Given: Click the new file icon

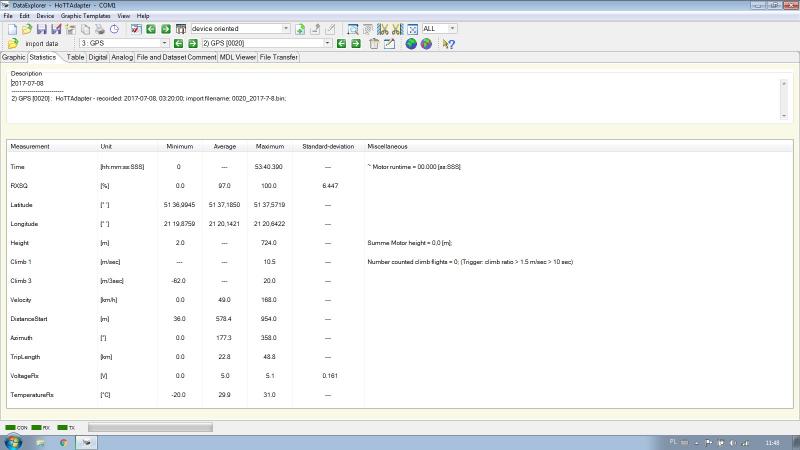Looking at the screenshot, I should tap(10, 29).
